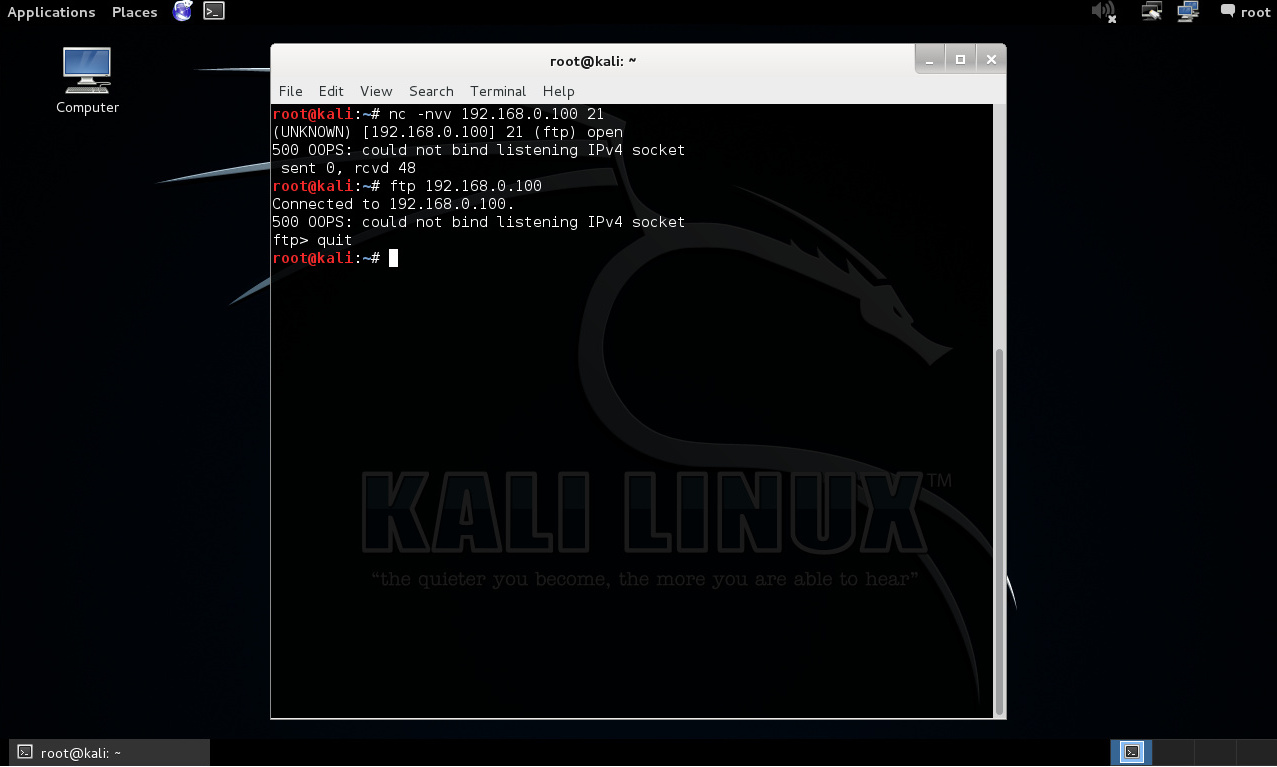Open the root user menu
This screenshot has height=767, width=1277.
[x=1255, y=12]
